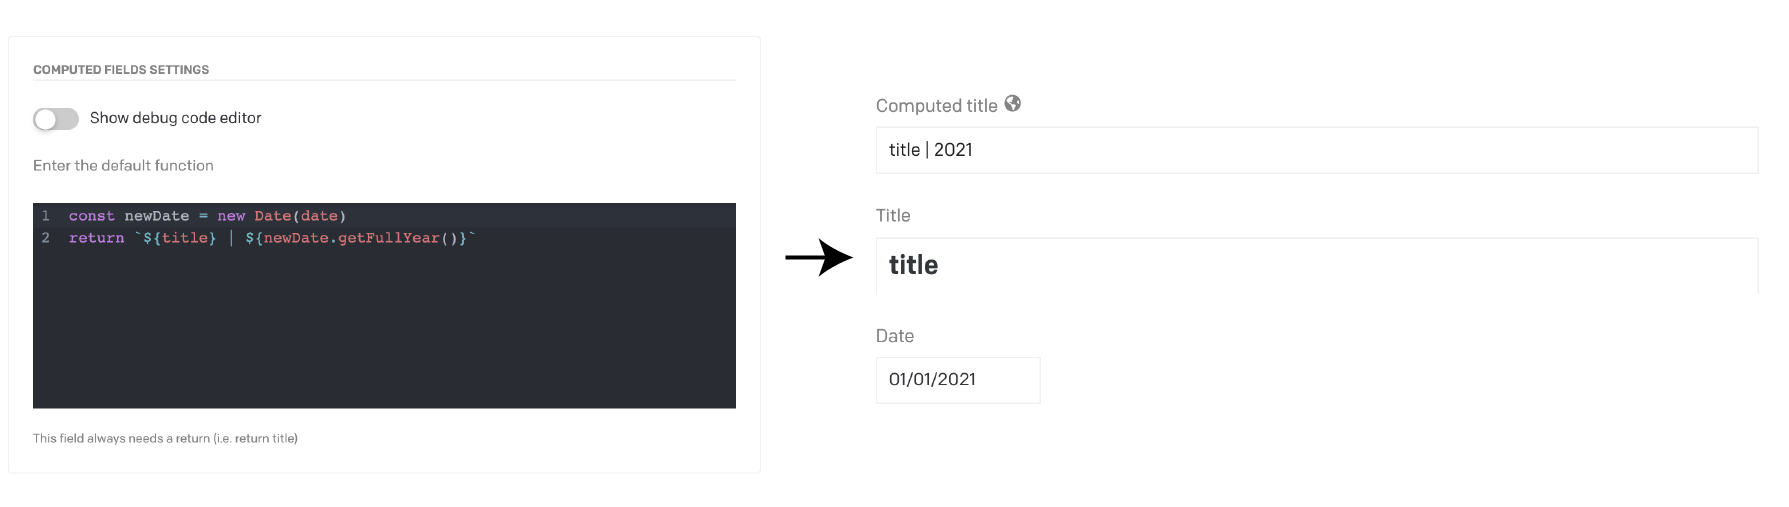Click the help text about needing a return
The image size is (1789, 507).
(165, 438)
